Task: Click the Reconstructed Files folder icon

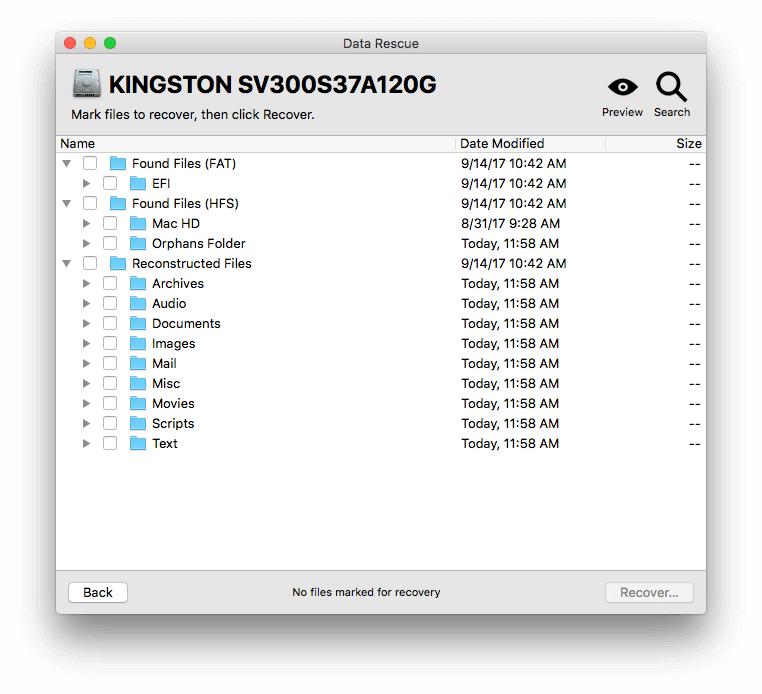Action: [x=118, y=263]
